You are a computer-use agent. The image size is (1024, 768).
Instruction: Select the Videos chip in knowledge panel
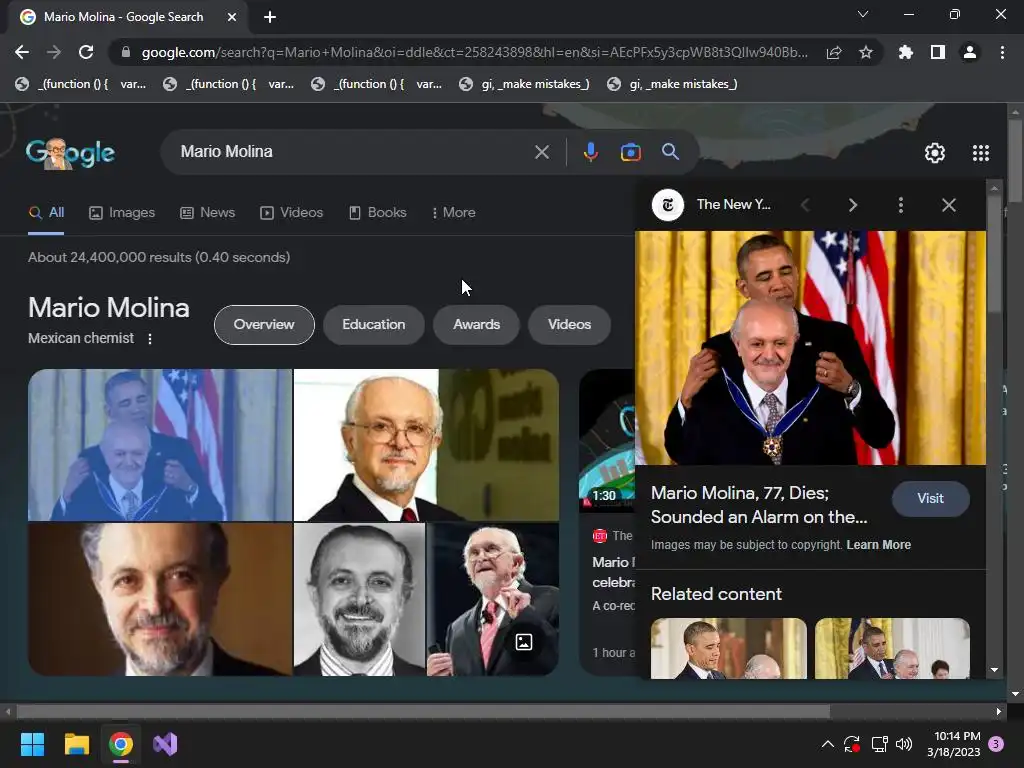tap(569, 325)
